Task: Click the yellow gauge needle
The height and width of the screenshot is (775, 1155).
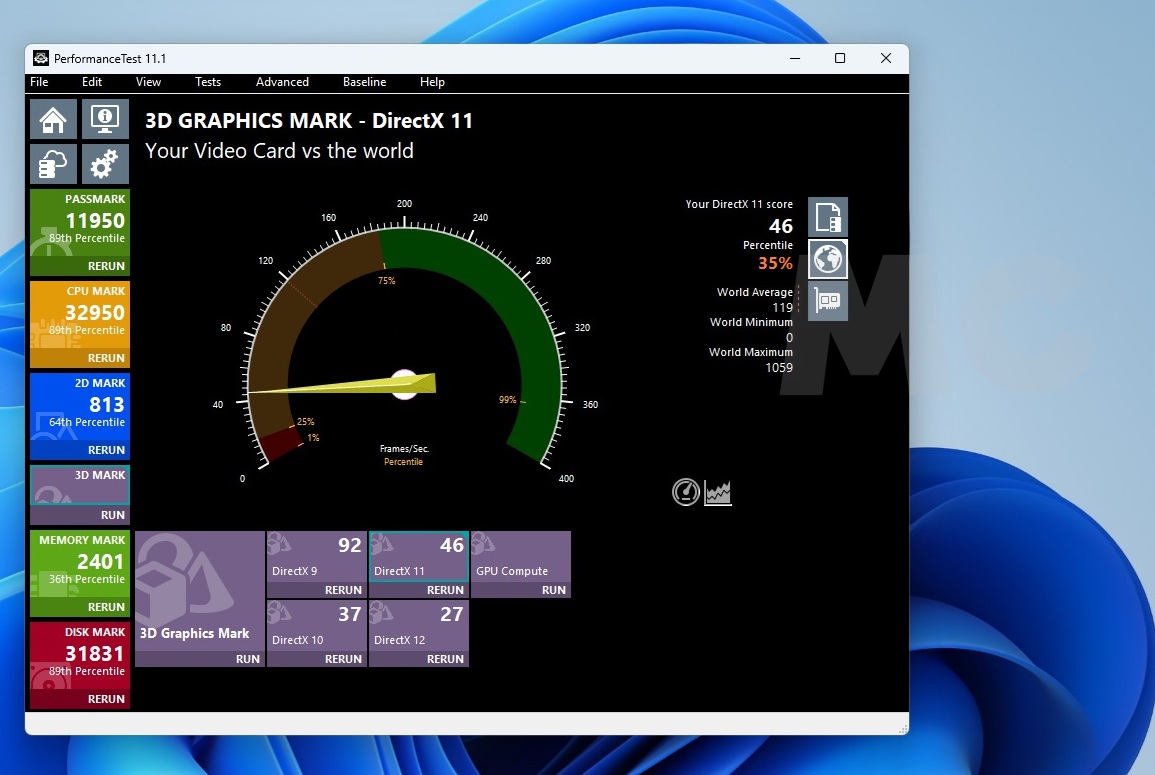Action: [x=342, y=385]
